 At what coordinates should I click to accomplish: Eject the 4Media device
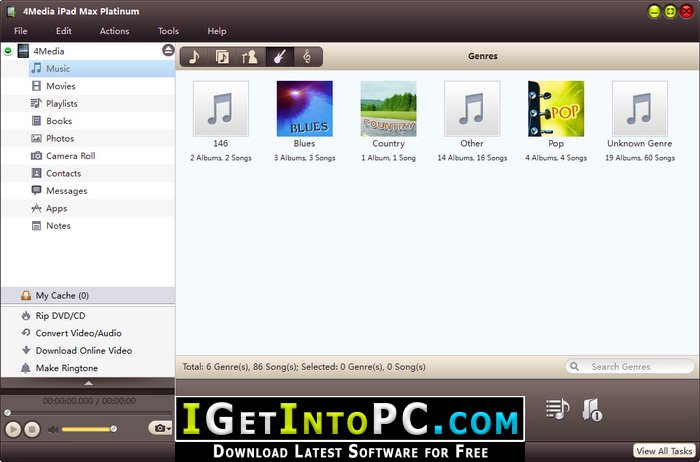(168, 50)
